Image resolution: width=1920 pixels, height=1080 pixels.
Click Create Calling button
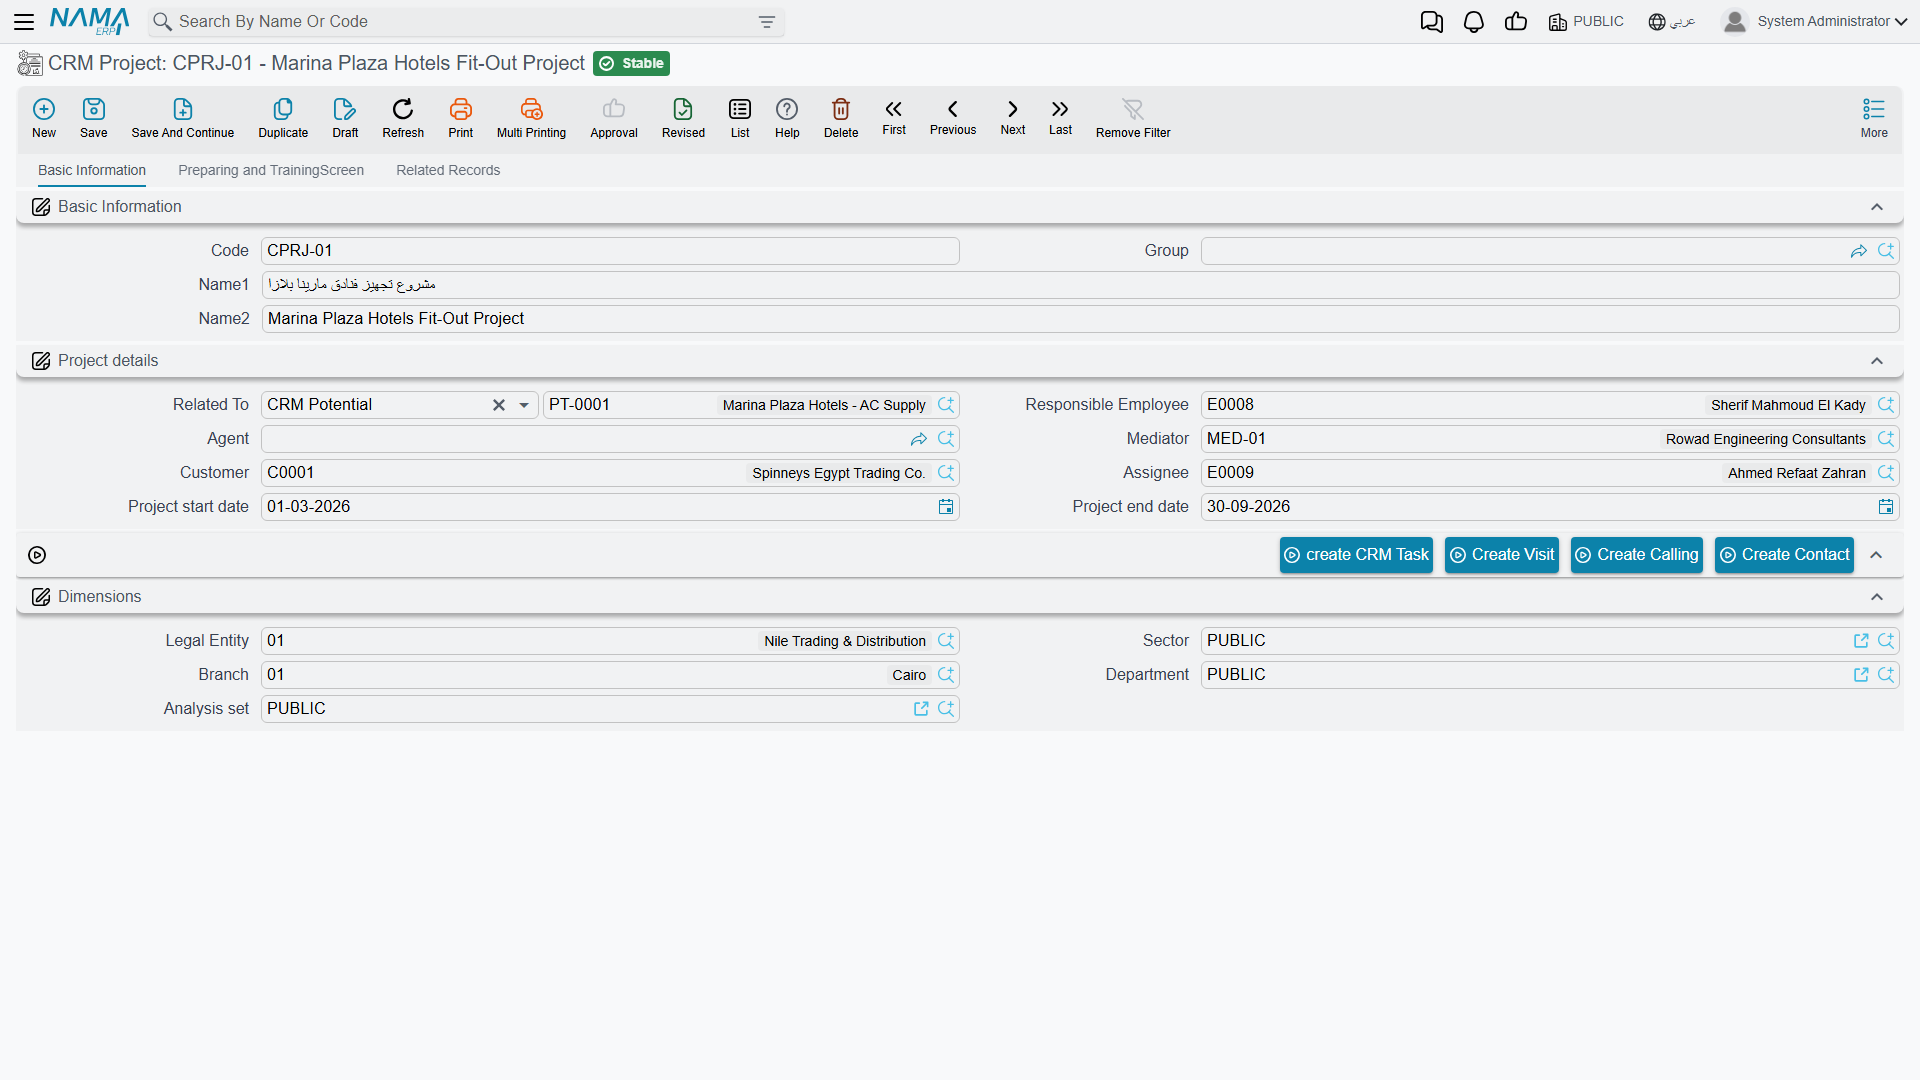point(1637,555)
